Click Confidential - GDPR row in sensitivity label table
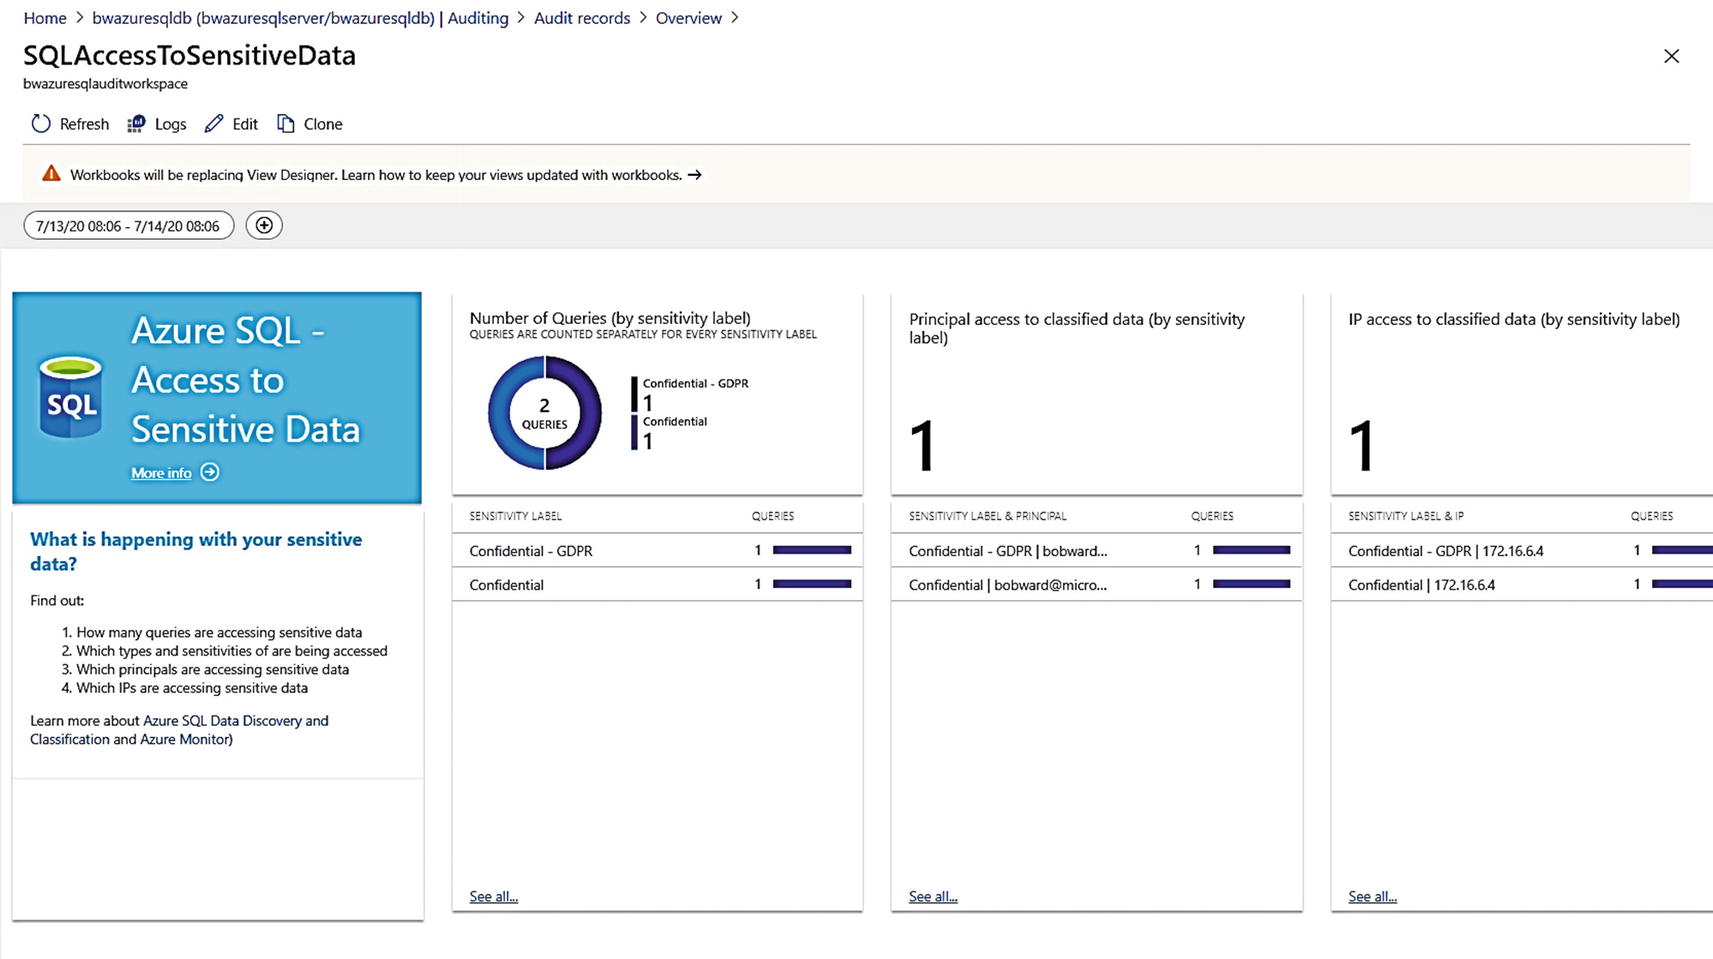 tap(657, 550)
